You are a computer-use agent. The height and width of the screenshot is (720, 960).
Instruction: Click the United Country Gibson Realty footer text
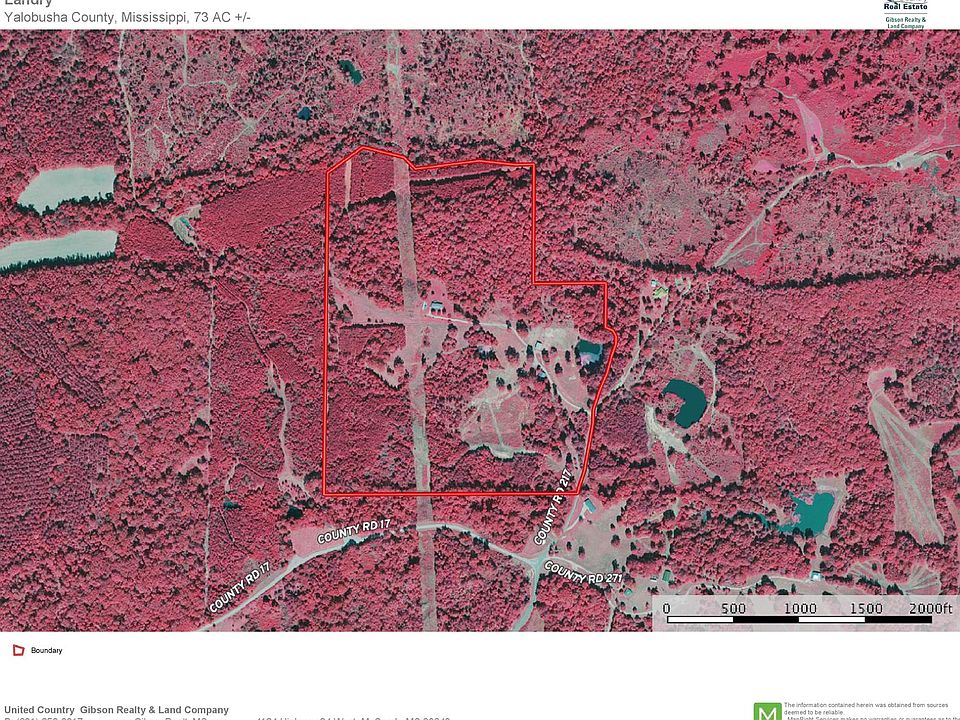[x=116, y=710]
